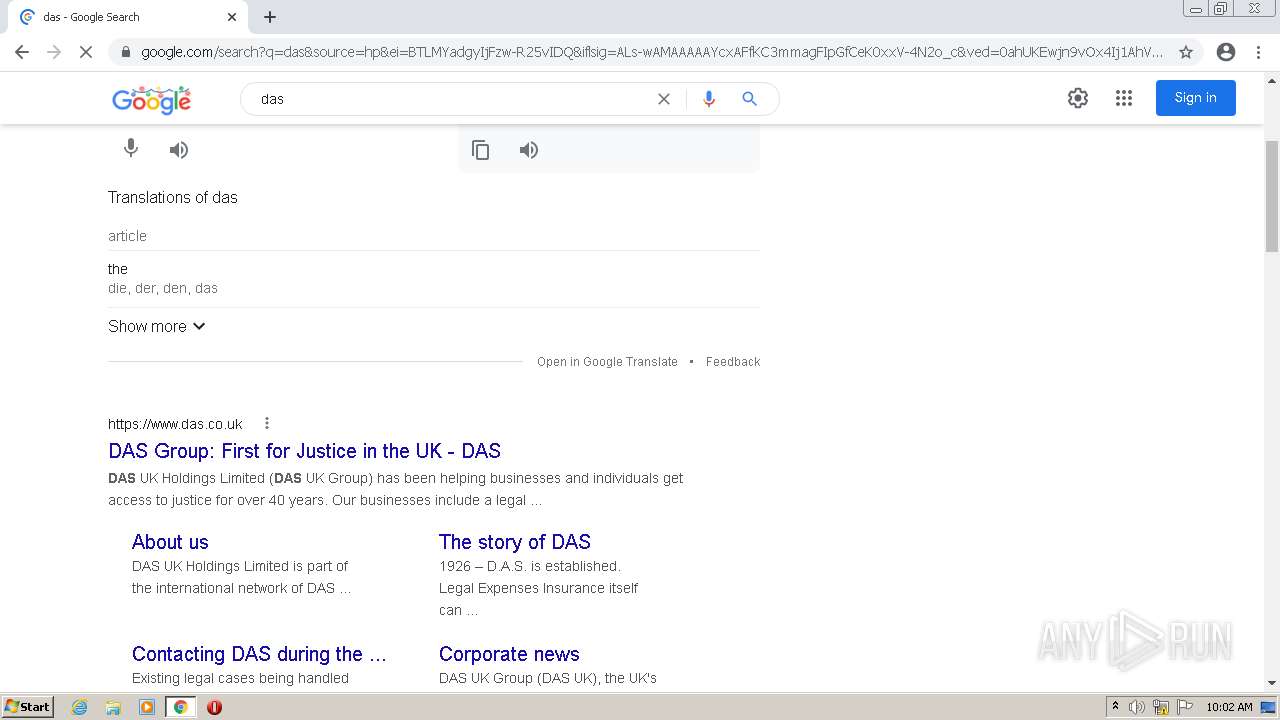Open DAS Group: First for Justice result
This screenshot has height=720, width=1280.
click(304, 451)
